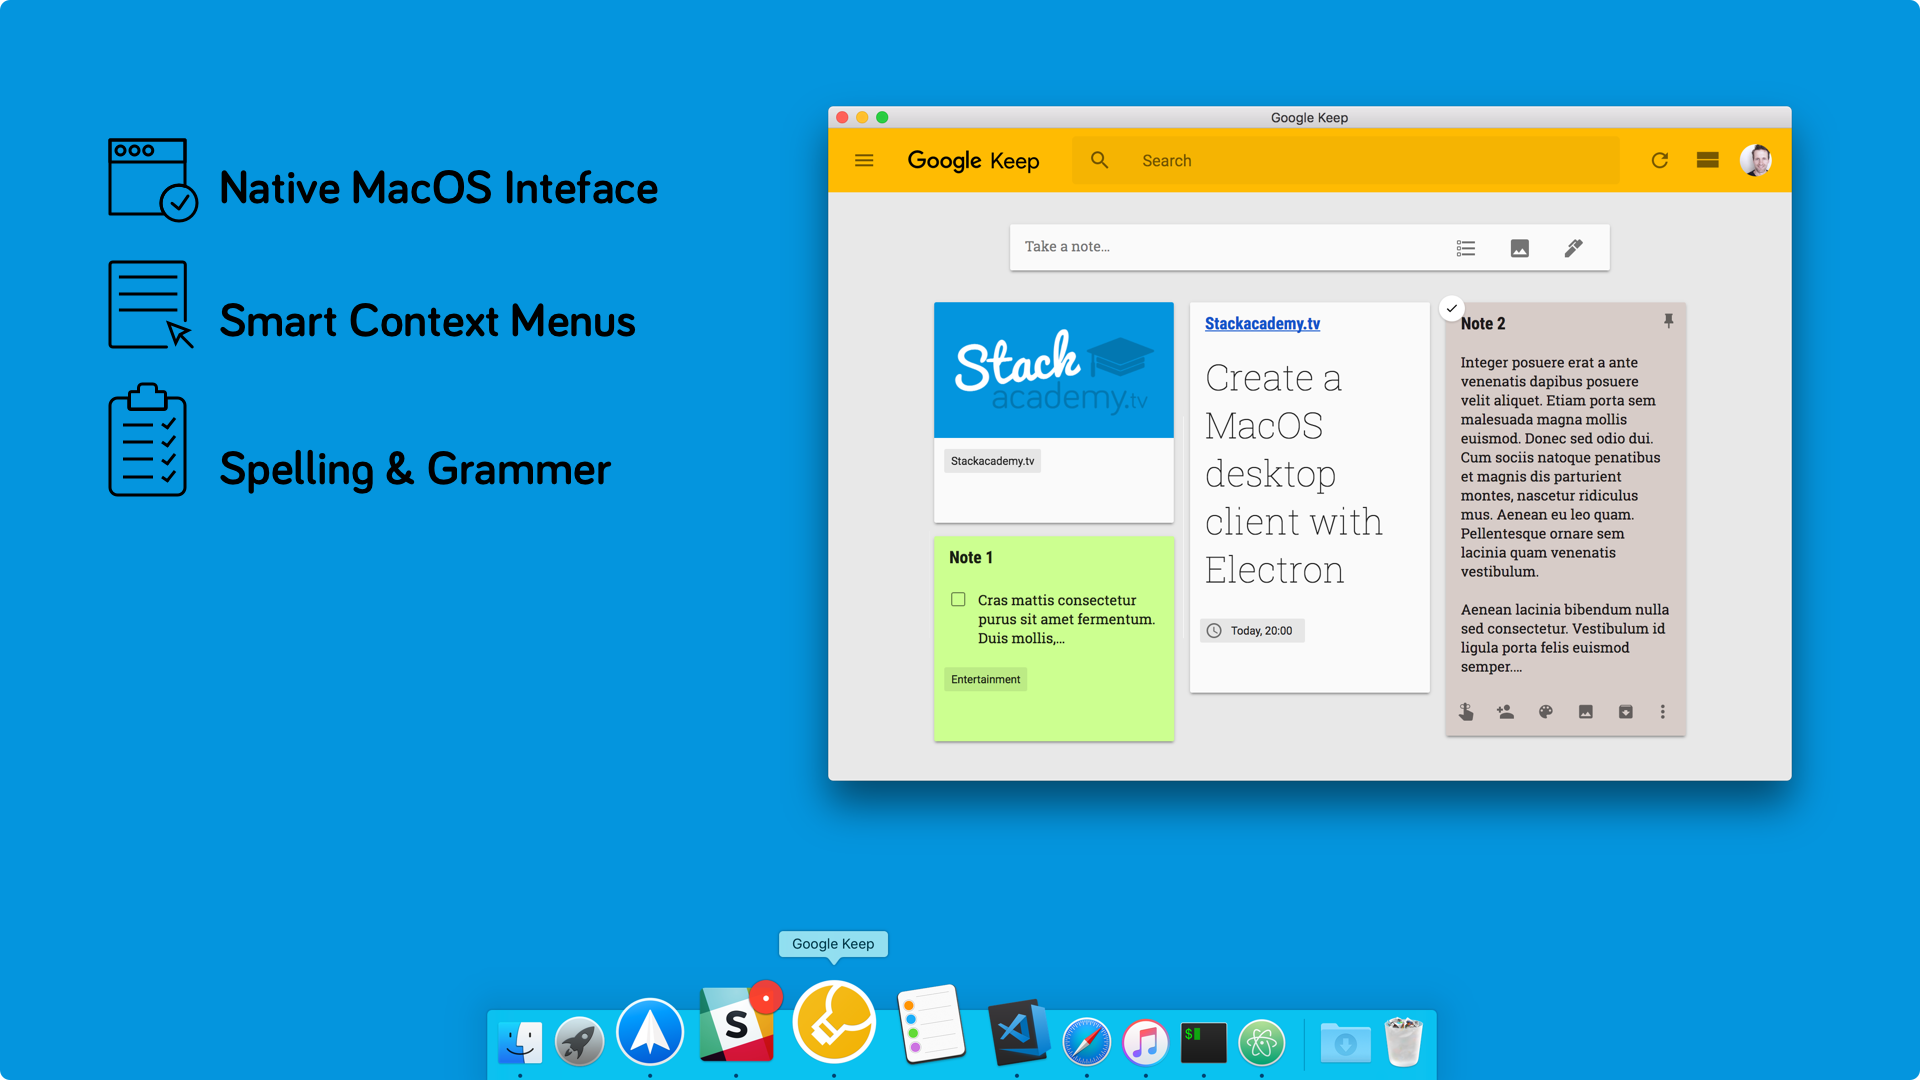Open the Stackacademy.tv link

(x=1262, y=324)
